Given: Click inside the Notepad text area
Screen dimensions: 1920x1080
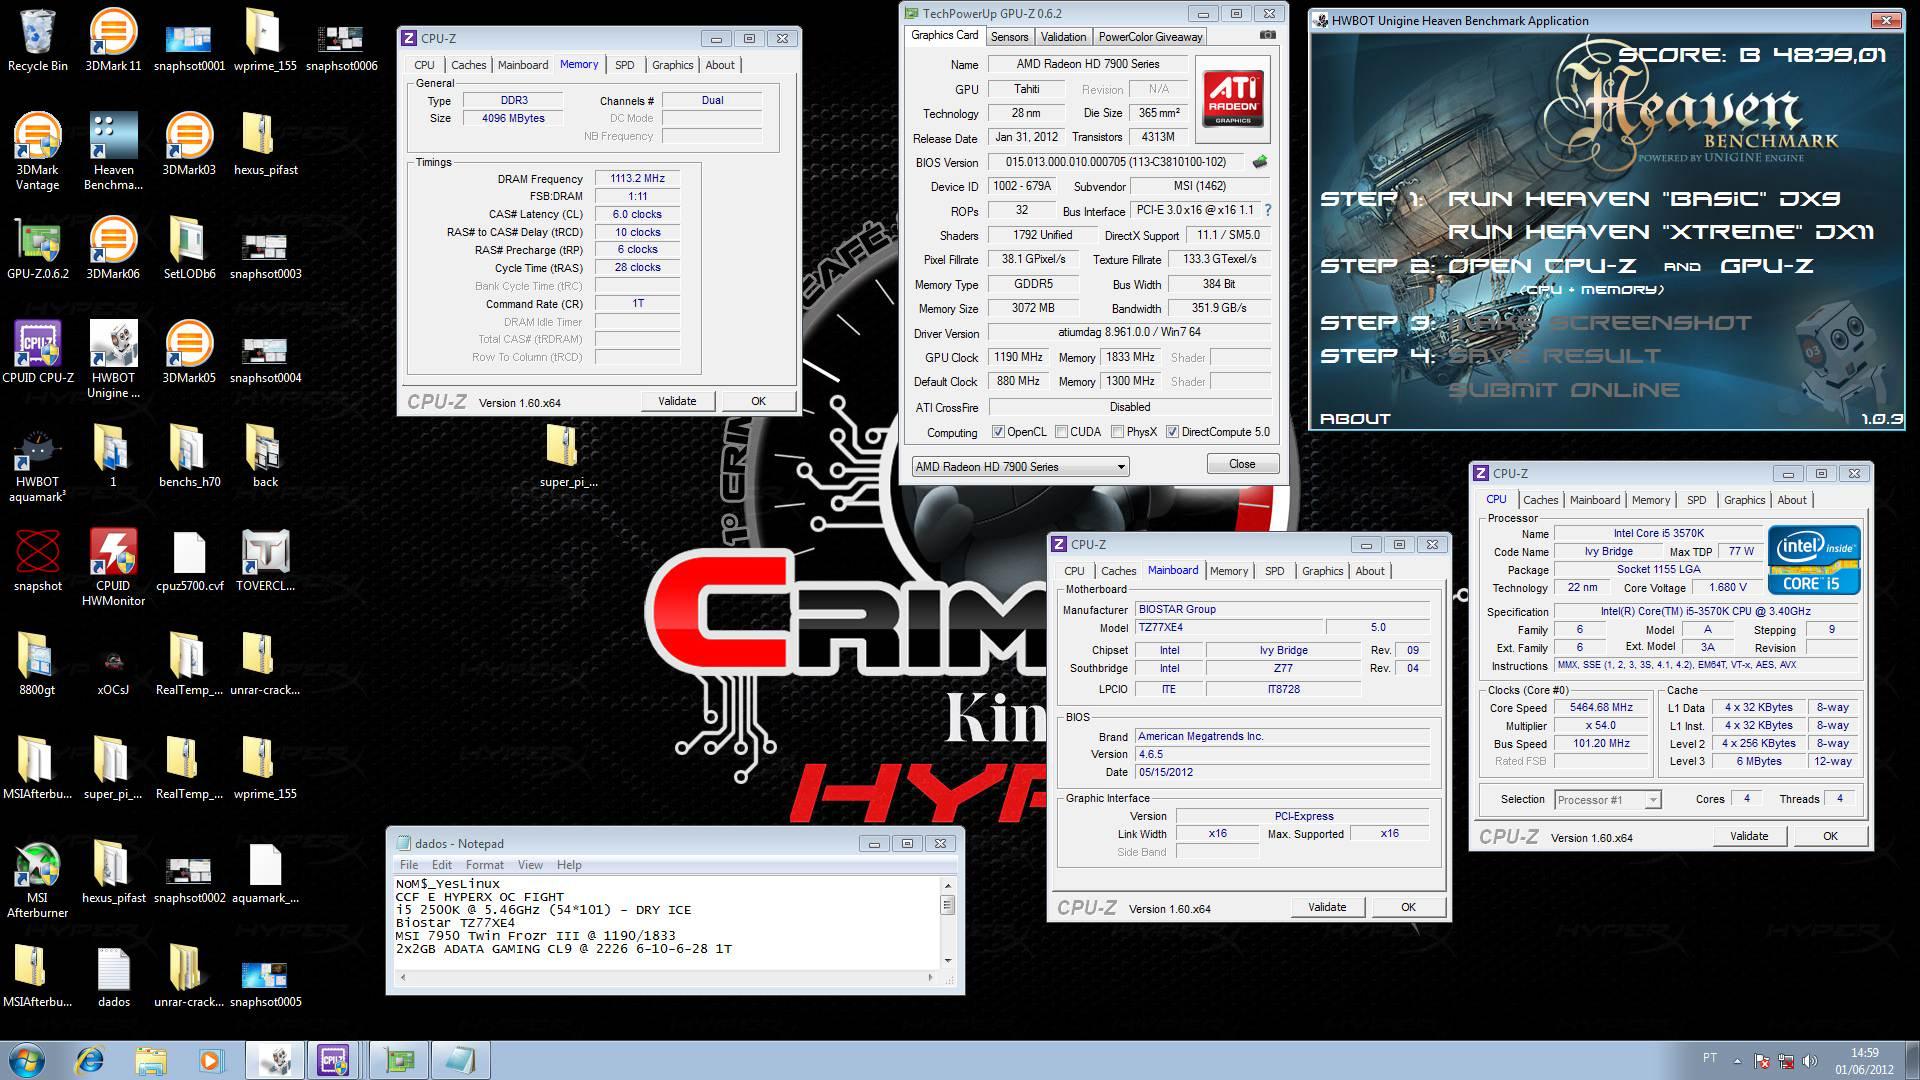Looking at the screenshot, I should coord(666,923).
